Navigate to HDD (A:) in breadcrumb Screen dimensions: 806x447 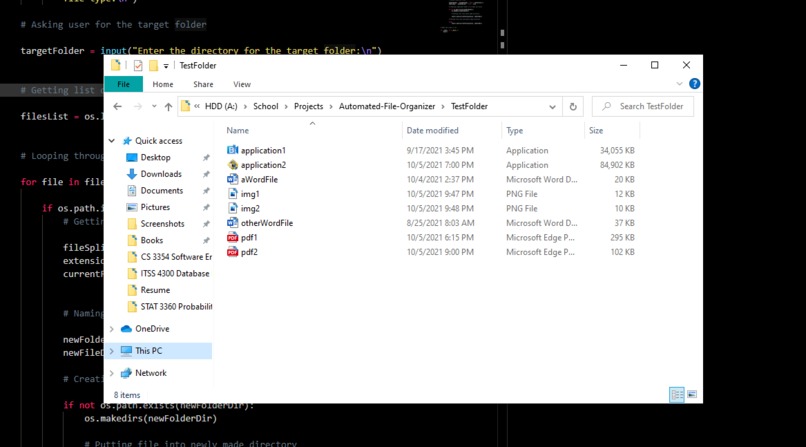pos(221,106)
